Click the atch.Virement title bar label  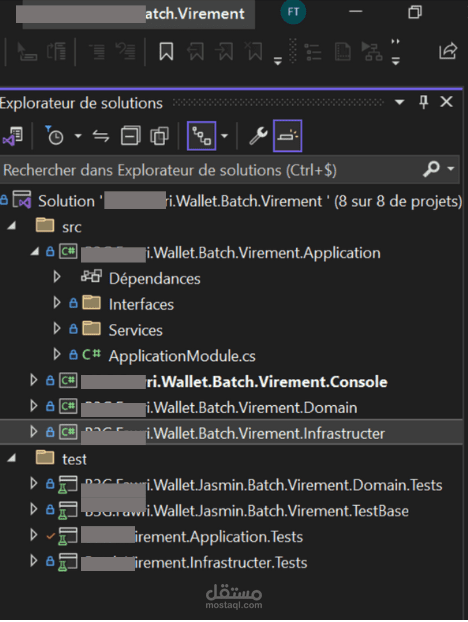[195, 14]
